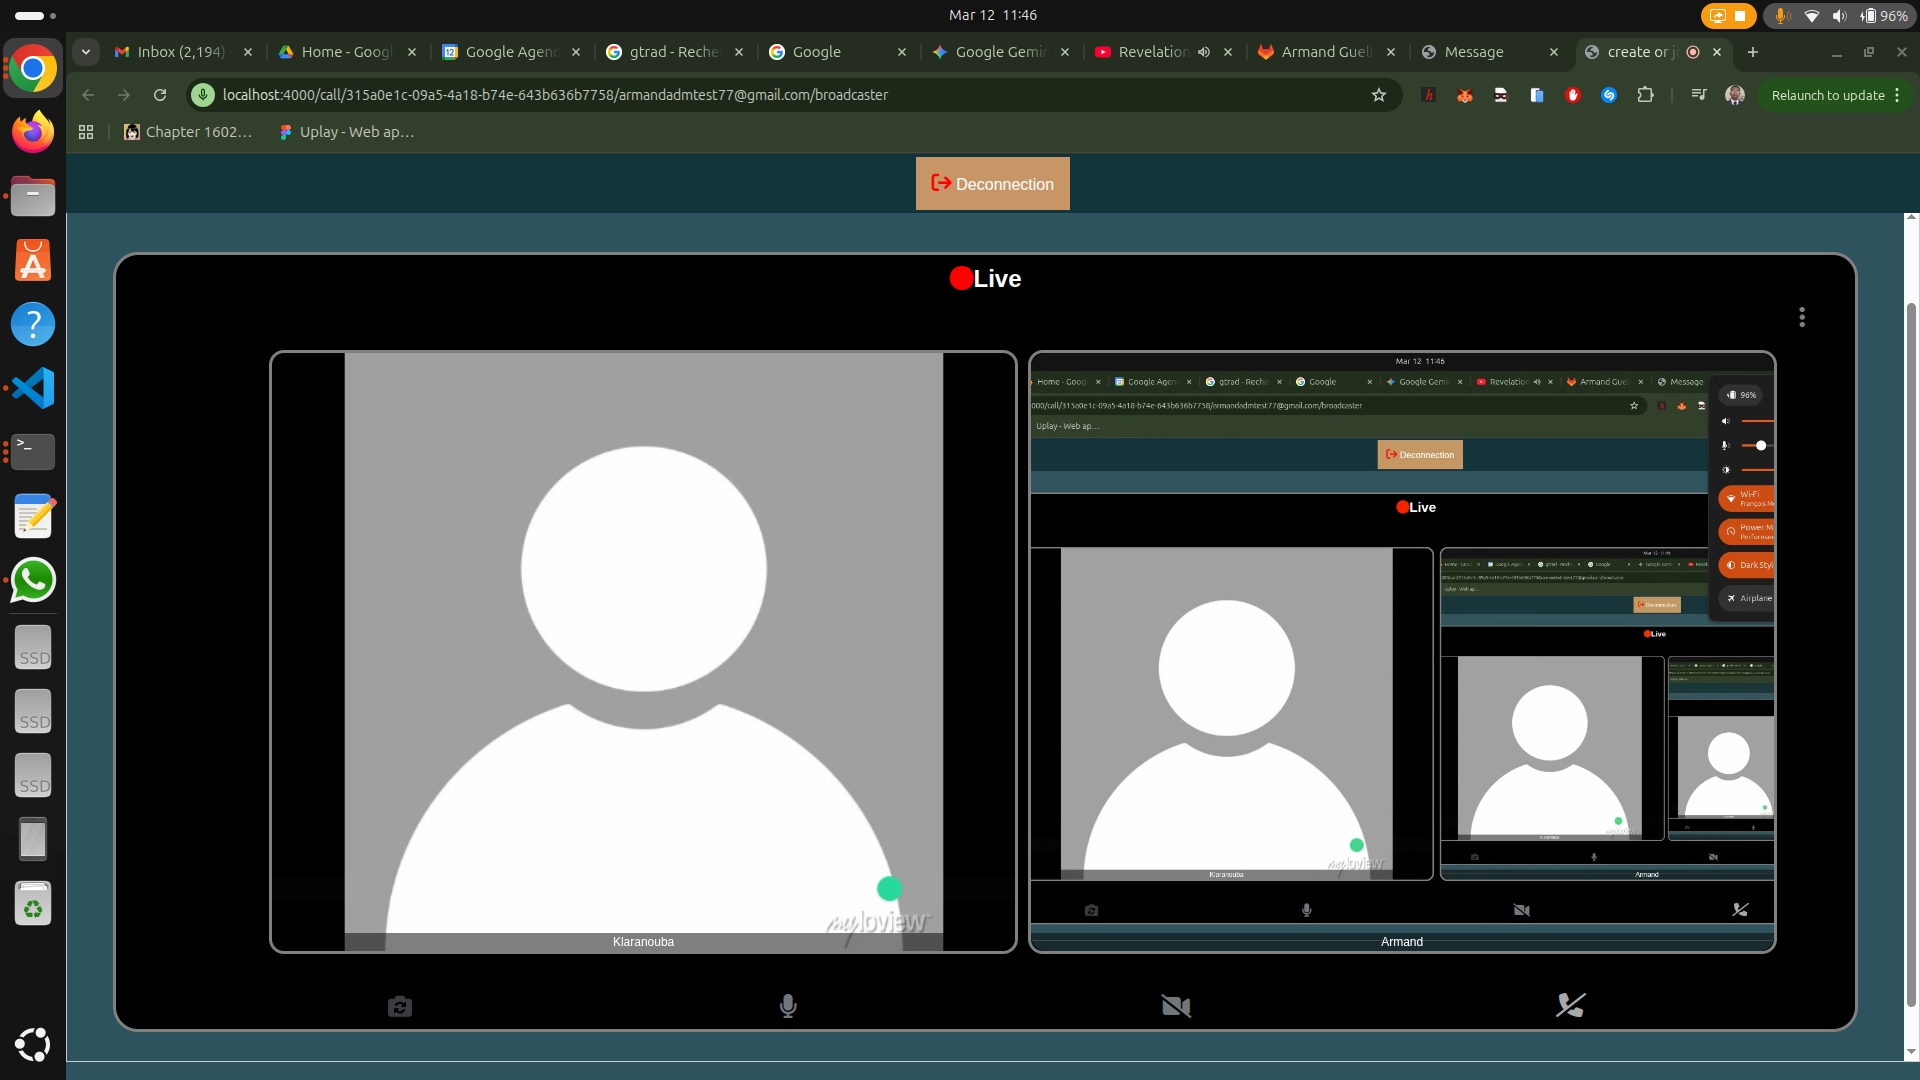Open the bookmarks apps grid icon
Image resolution: width=1920 pixels, height=1080 pixels.
(86, 132)
